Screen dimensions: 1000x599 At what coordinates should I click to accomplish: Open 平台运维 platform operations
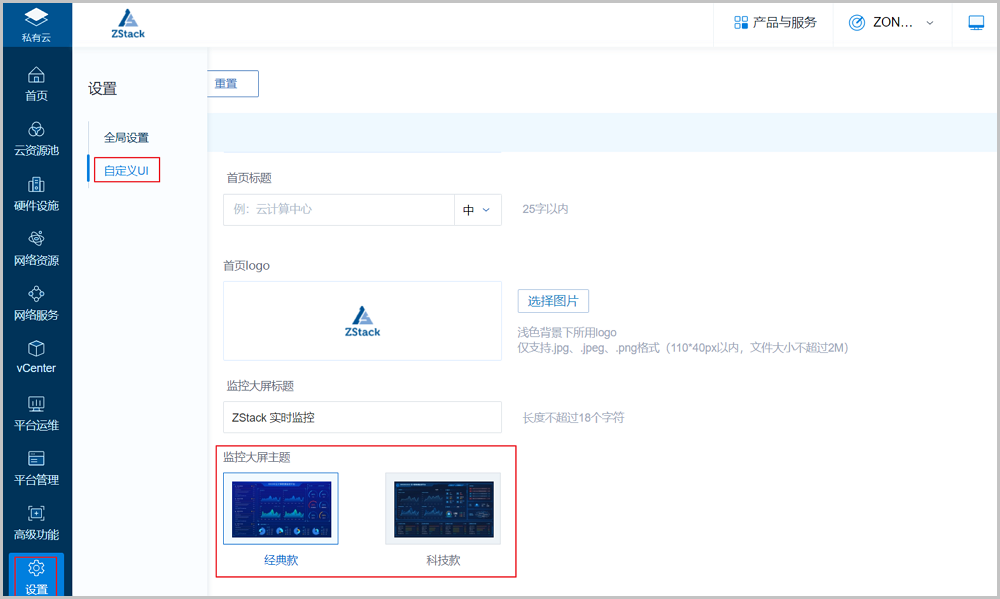coord(36,413)
